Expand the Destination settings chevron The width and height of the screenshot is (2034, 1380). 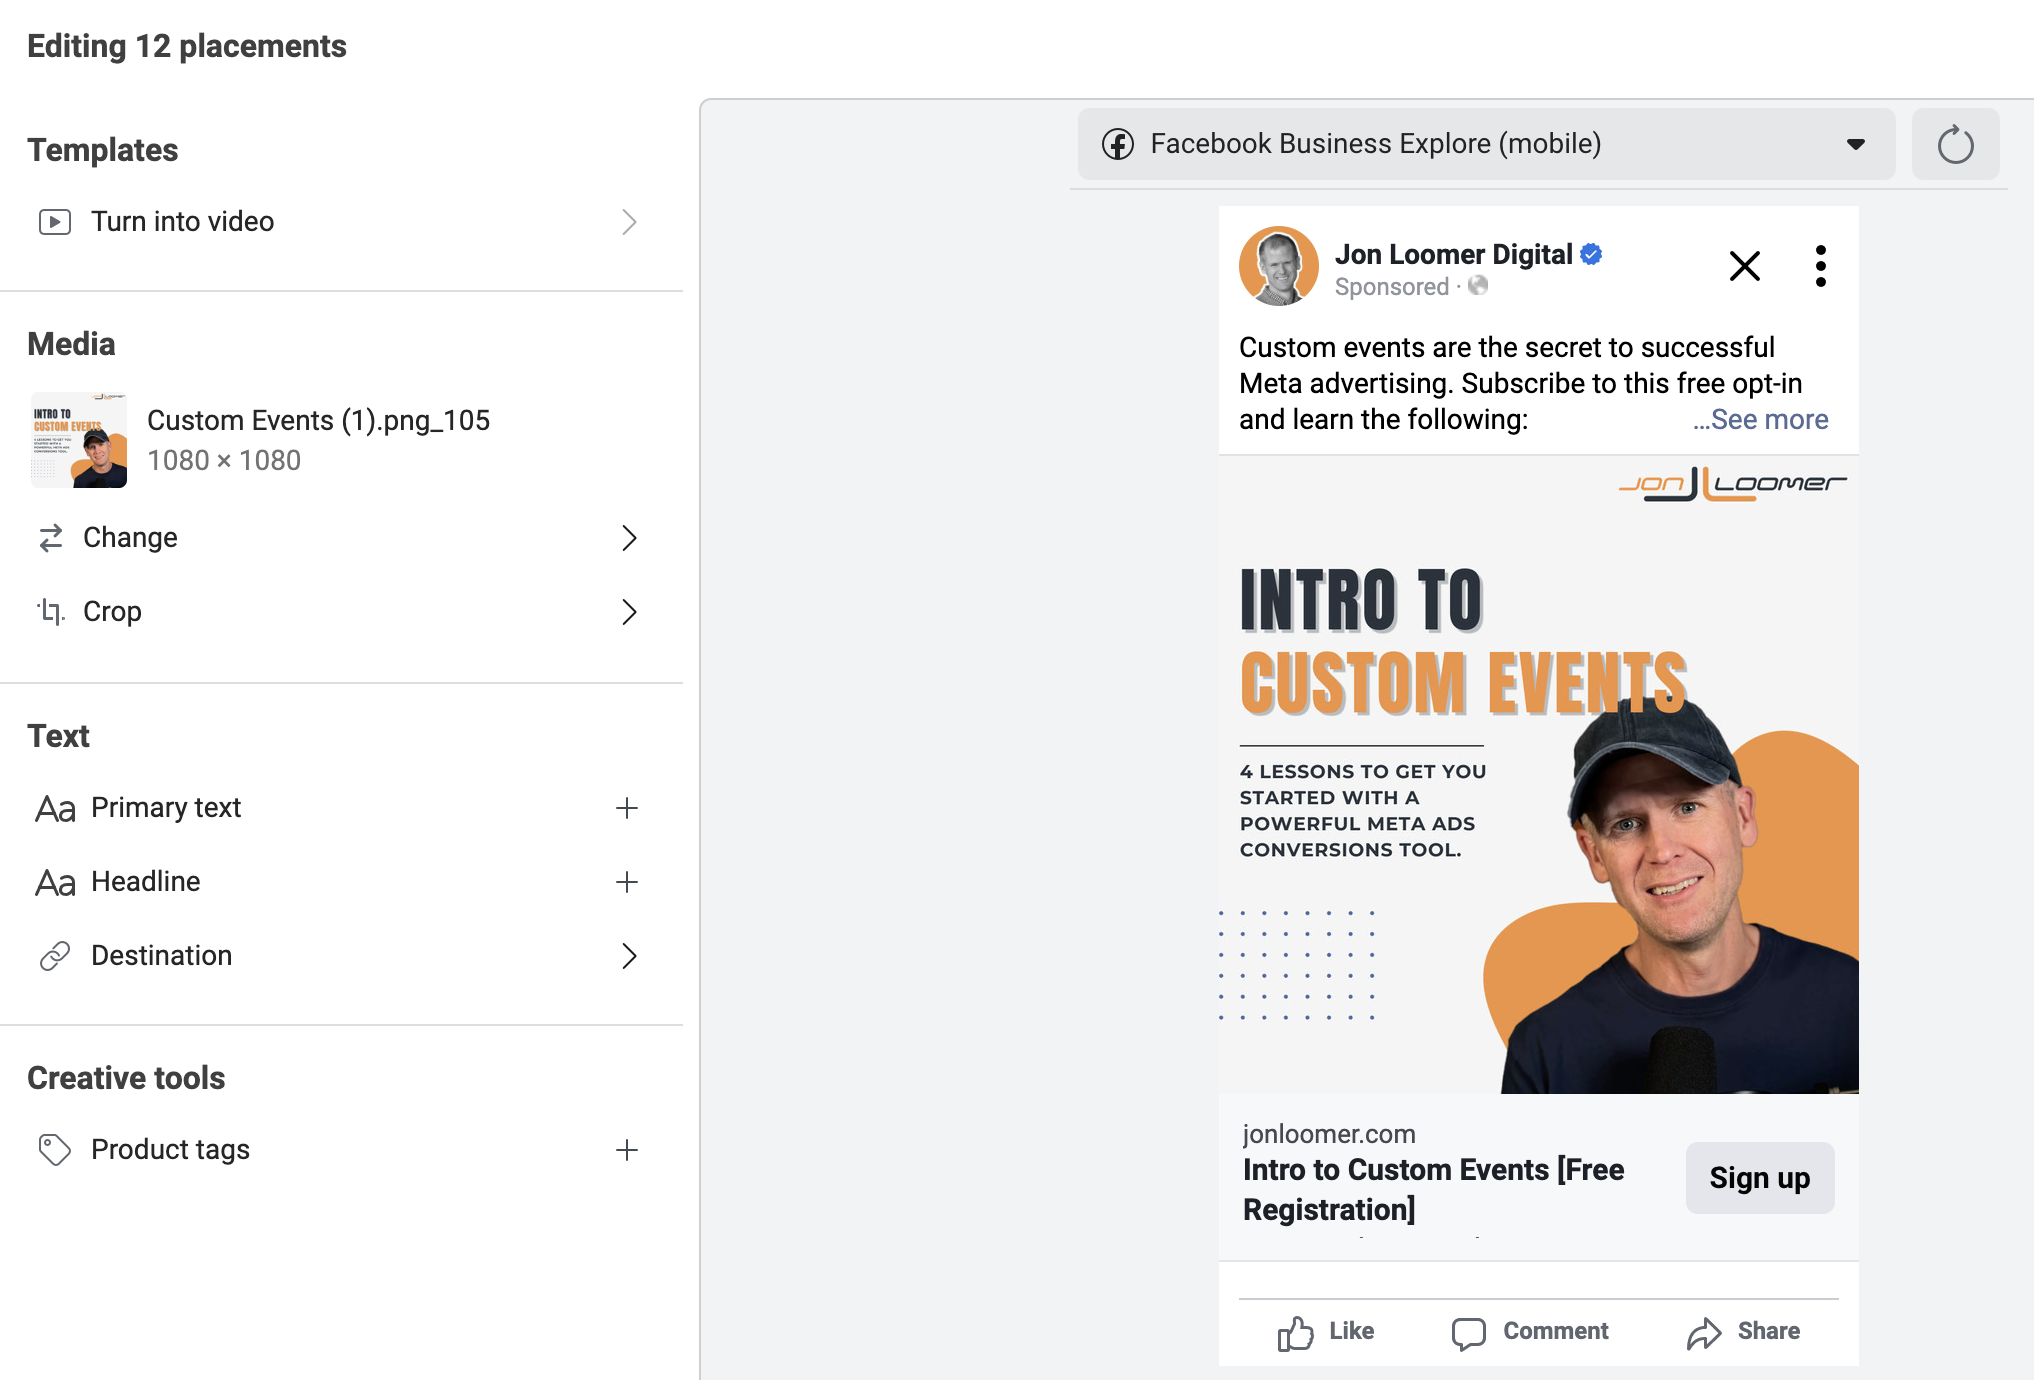[x=629, y=956]
